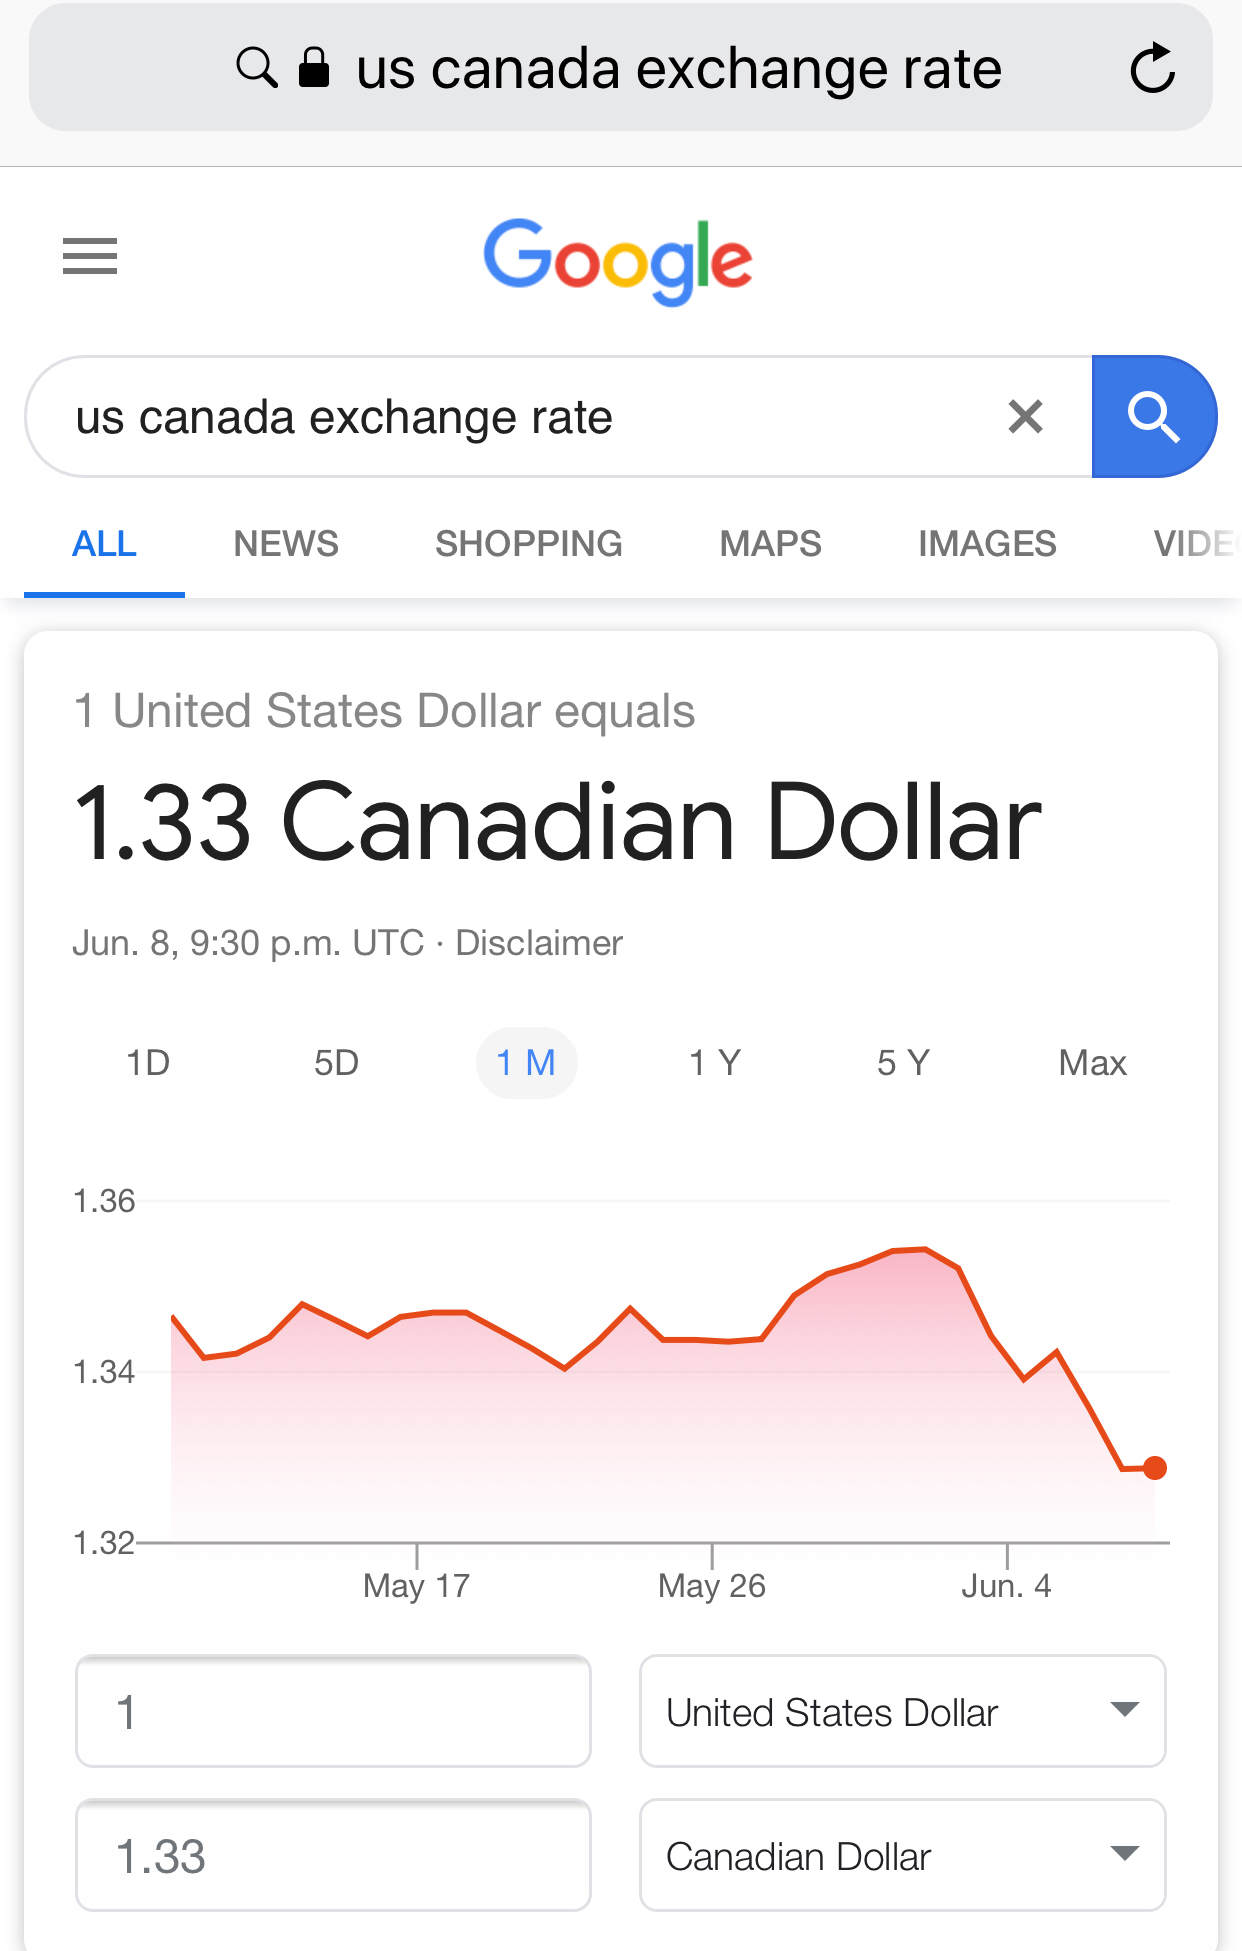This screenshot has width=1242, height=1951.
Task: Open the Disclaimer link
Action: [x=539, y=943]
